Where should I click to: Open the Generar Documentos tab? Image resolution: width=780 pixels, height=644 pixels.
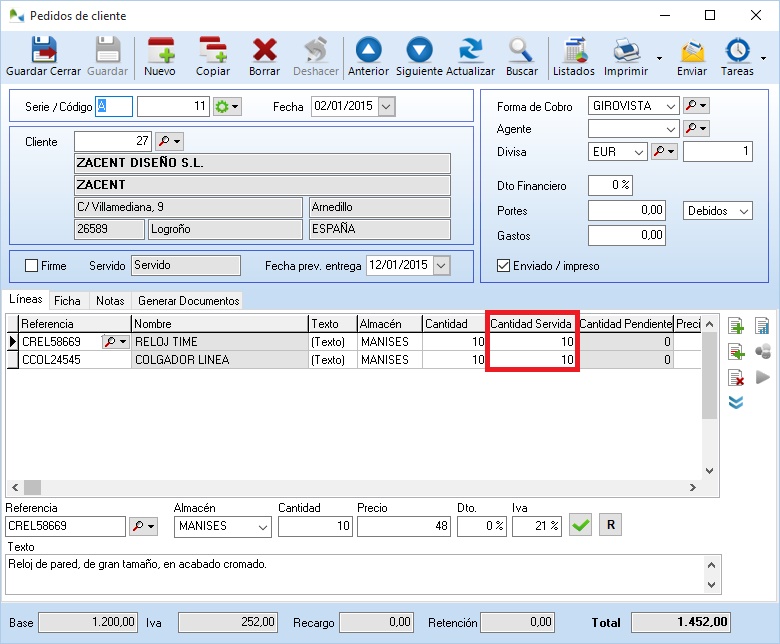pyautogui.click(x=188, y=300)
